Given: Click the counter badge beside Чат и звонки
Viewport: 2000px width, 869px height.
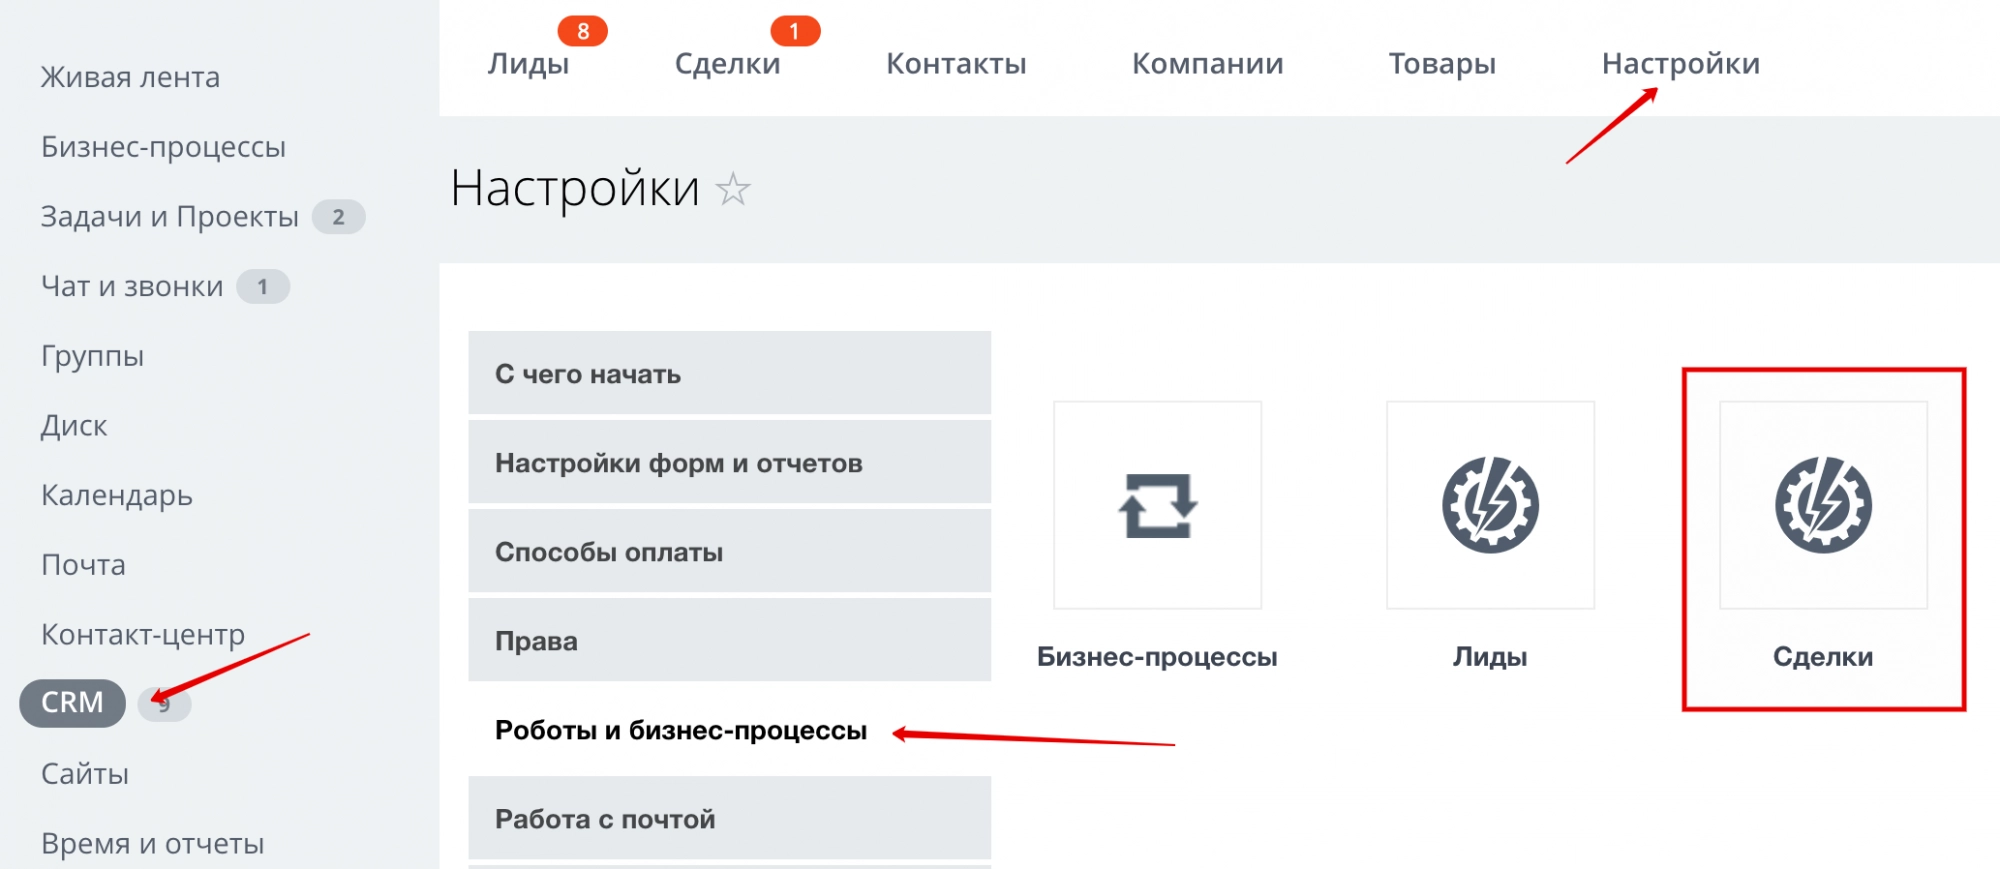Looking at the screenshot, I should (x=263, y=287).
